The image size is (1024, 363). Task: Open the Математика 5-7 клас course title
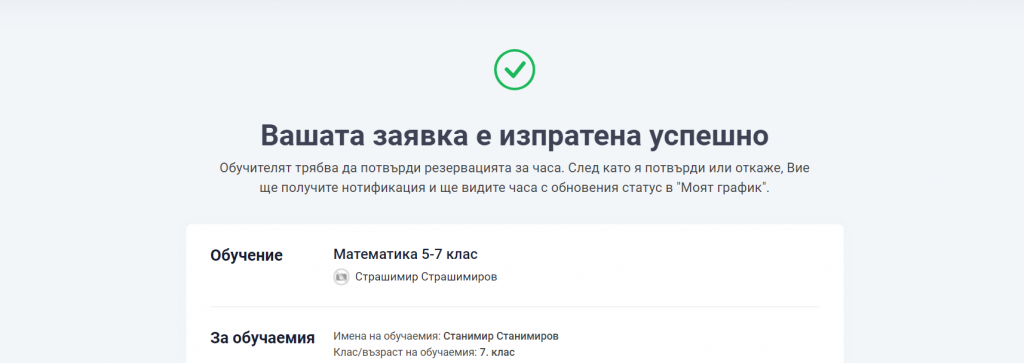406,254
